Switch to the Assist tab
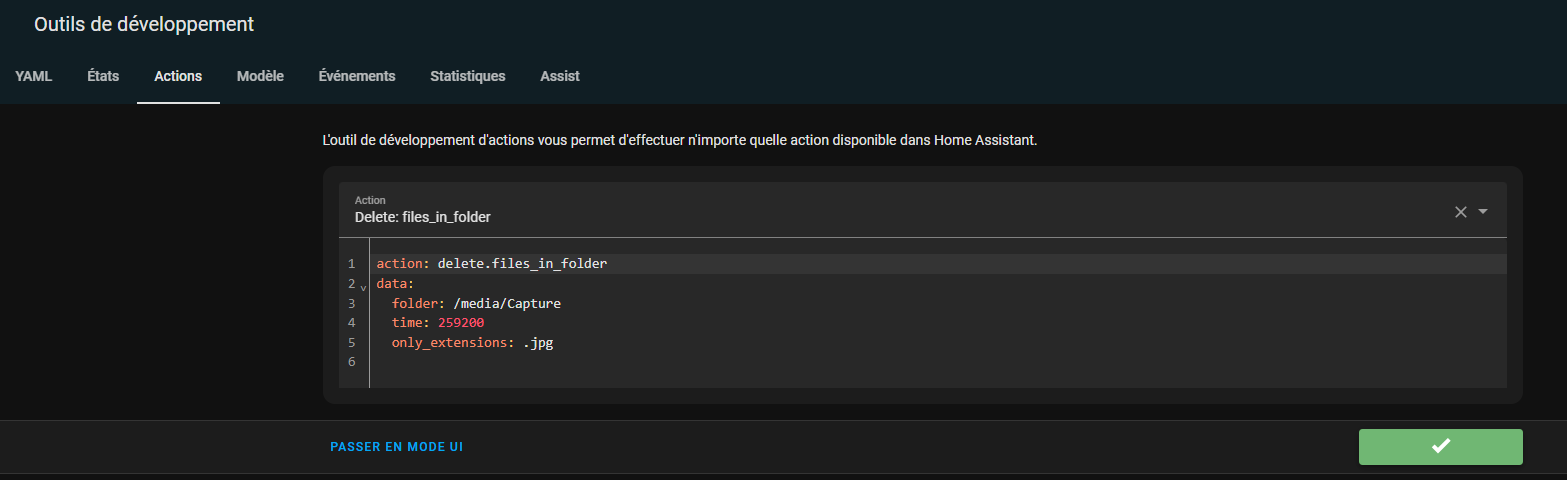The image size is (1567, 480). [x=560, y=76]
